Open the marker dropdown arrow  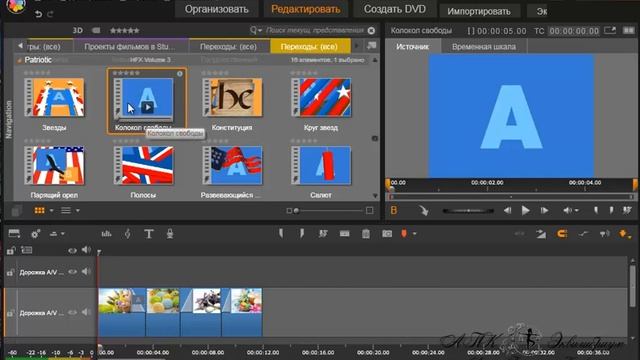click(x=415, y=234)
